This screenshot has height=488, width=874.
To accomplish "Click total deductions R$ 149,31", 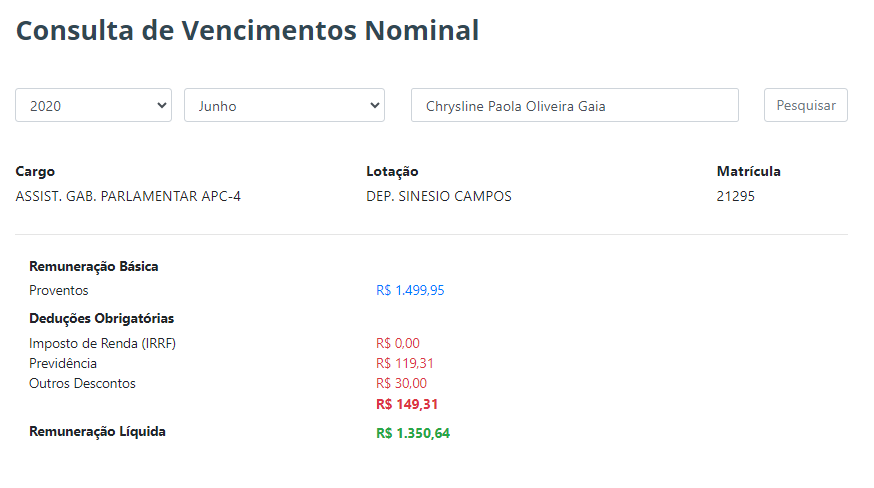I will click(407, 404).
